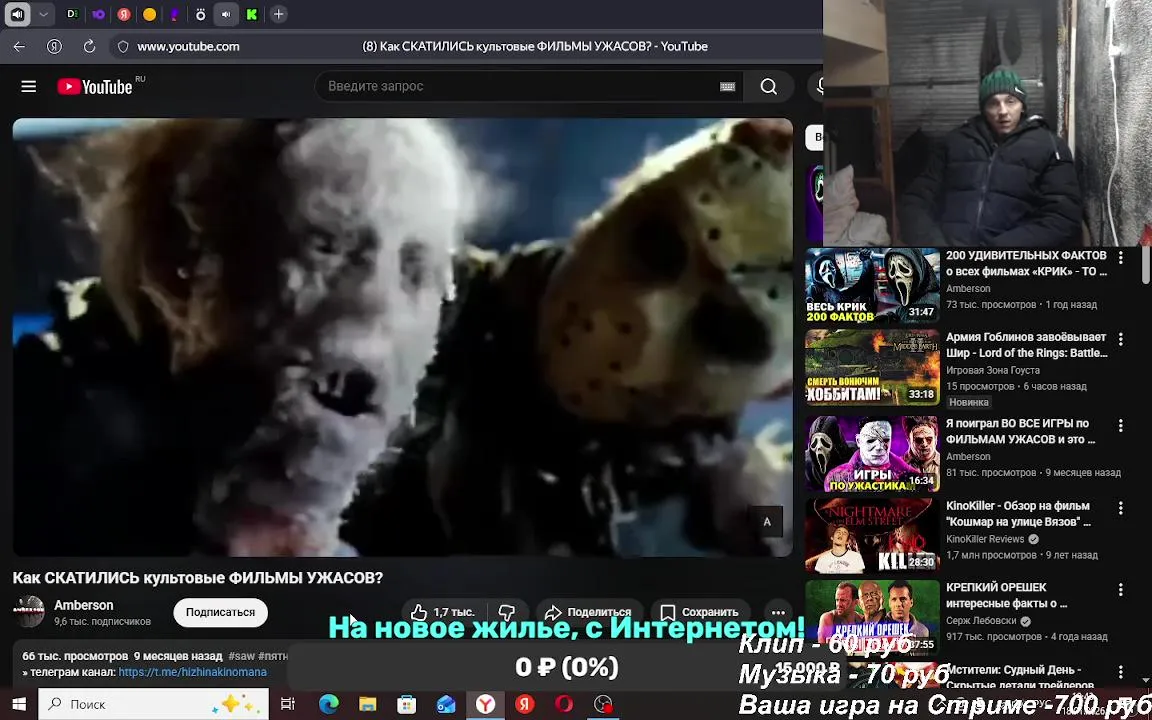Go back with browser back arrow
Screen dimensions: 1152x720
19,46
